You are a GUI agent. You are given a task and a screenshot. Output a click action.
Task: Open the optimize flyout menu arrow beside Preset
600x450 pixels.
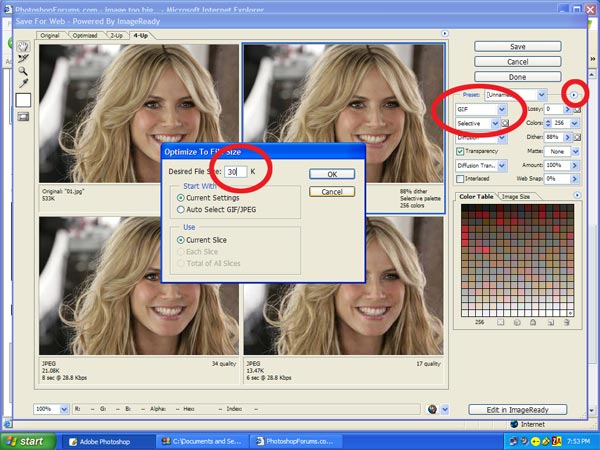(x=574, y=94)
